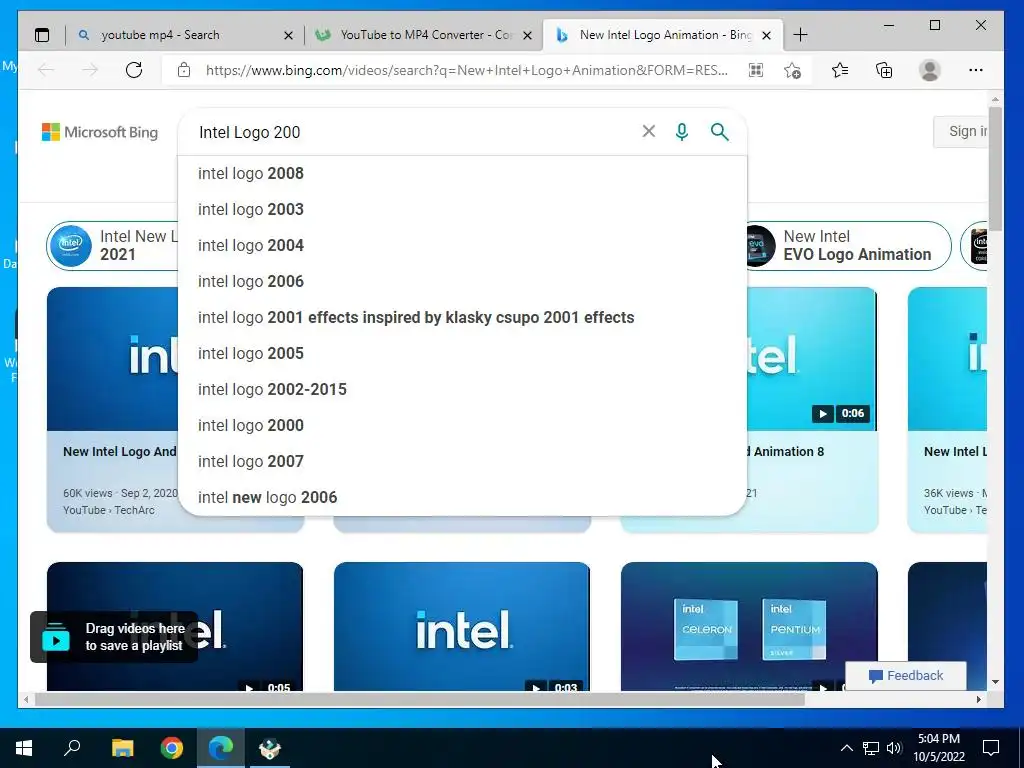The height and width of the screenshot is (768, 1024).
Task: Open the Celeron Pentium video thumbnail
Action: (x=749, y=626)
